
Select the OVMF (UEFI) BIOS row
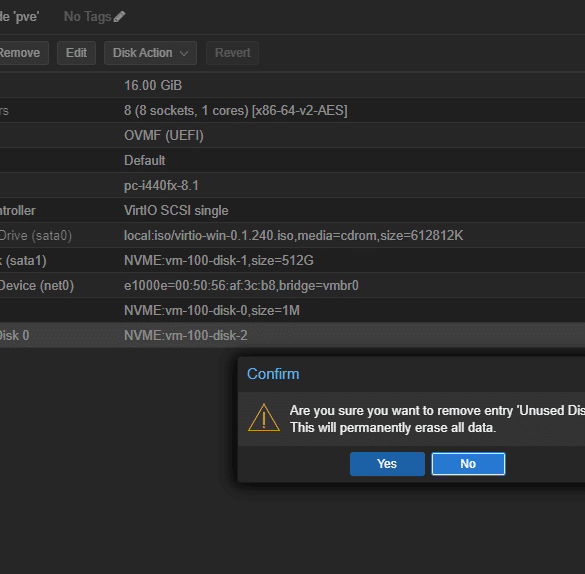coord(292,135)
